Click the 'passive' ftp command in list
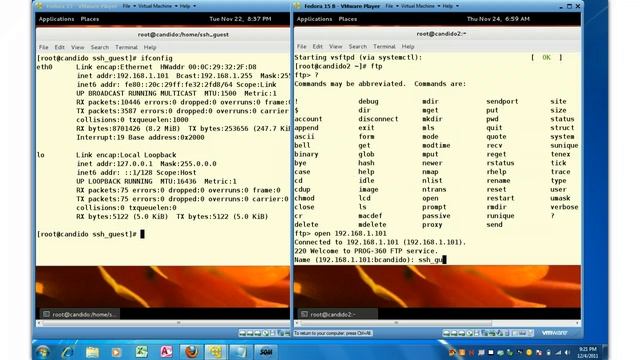This screenshot has width=640, height=360. 436,216
